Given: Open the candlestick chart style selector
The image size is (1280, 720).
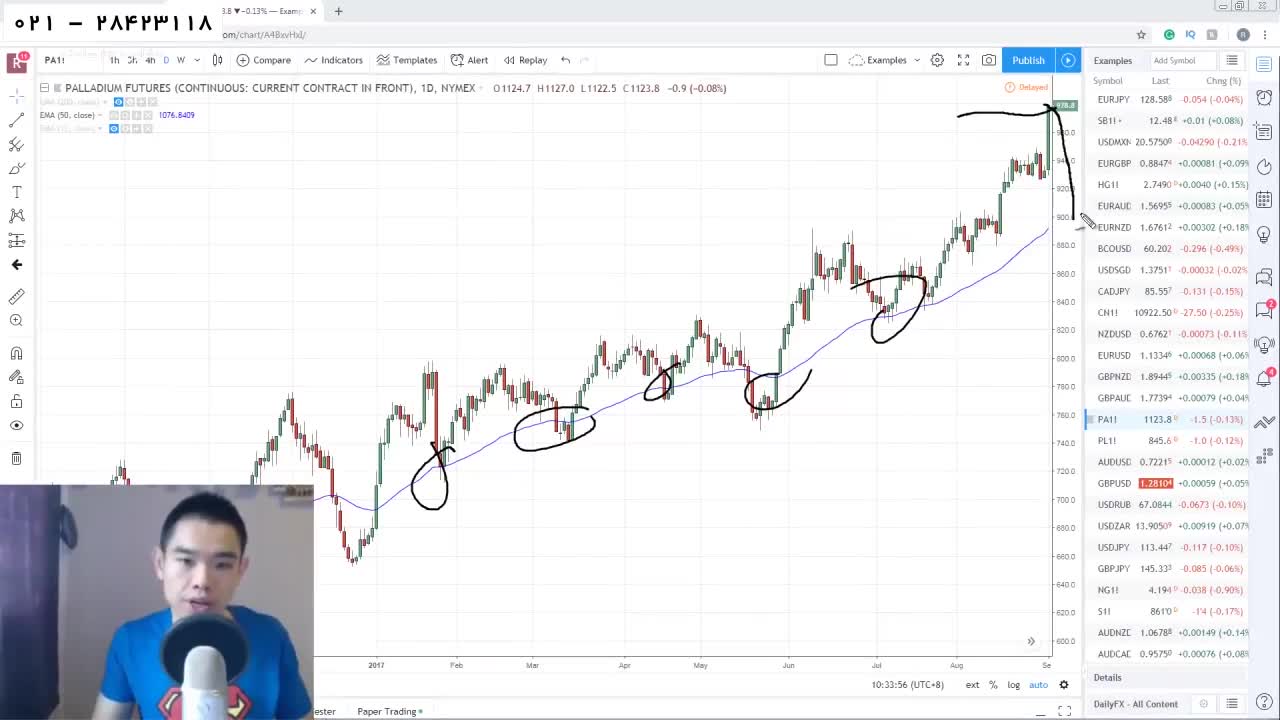Looking at the screenshot, I should click(217, 60).
